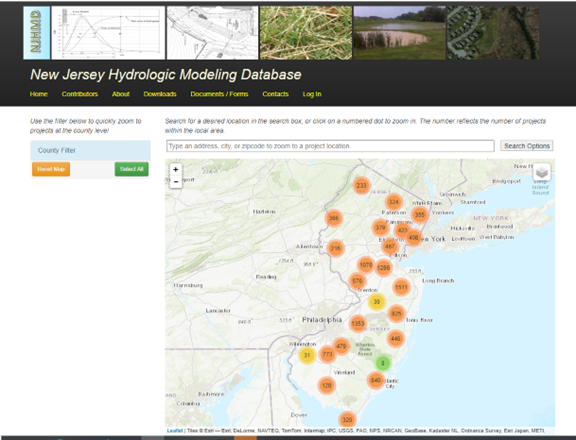Click the pond photo in header

(399, 33)
